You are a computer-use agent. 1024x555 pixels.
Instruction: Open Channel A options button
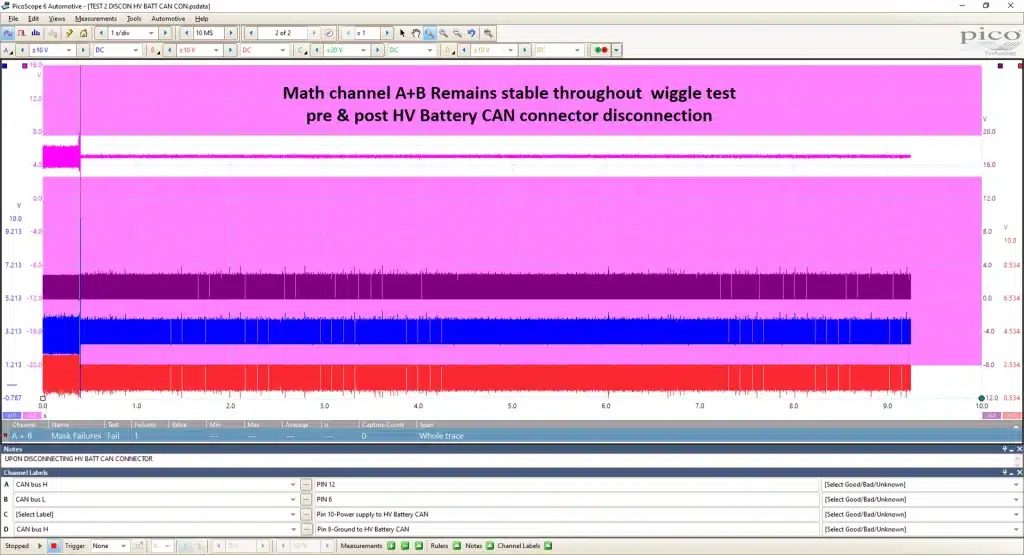[7, 50]
